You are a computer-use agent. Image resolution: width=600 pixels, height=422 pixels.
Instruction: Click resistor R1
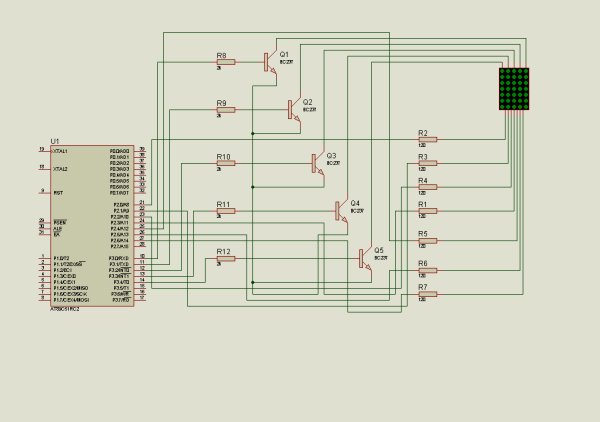pyautogui.click(x=428, y=211)
